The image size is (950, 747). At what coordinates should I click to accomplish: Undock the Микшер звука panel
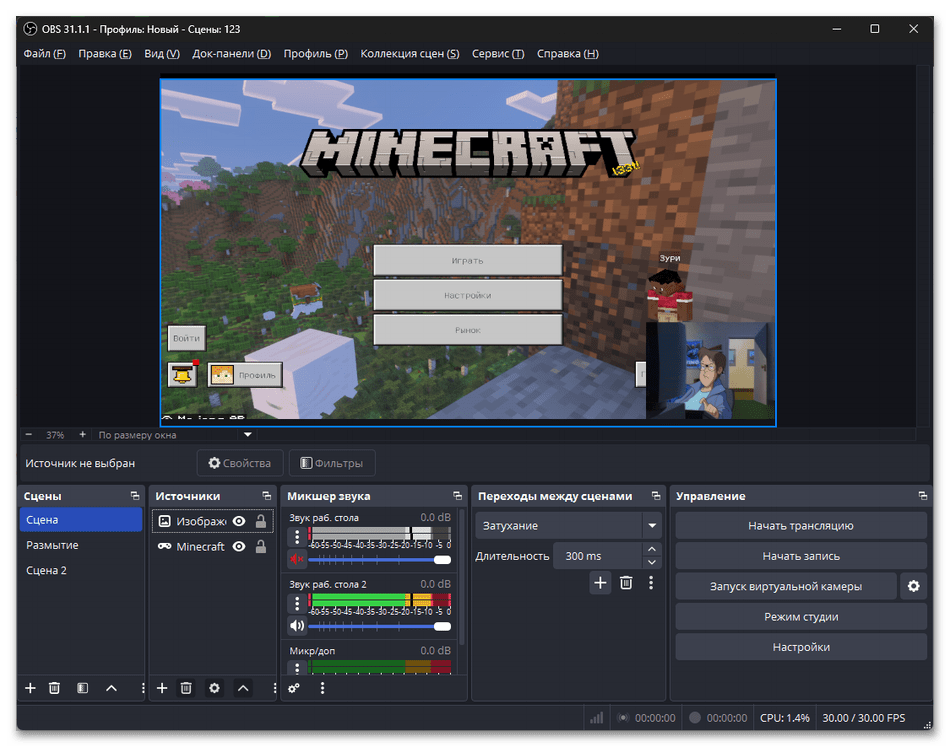[x=457, y=496]
